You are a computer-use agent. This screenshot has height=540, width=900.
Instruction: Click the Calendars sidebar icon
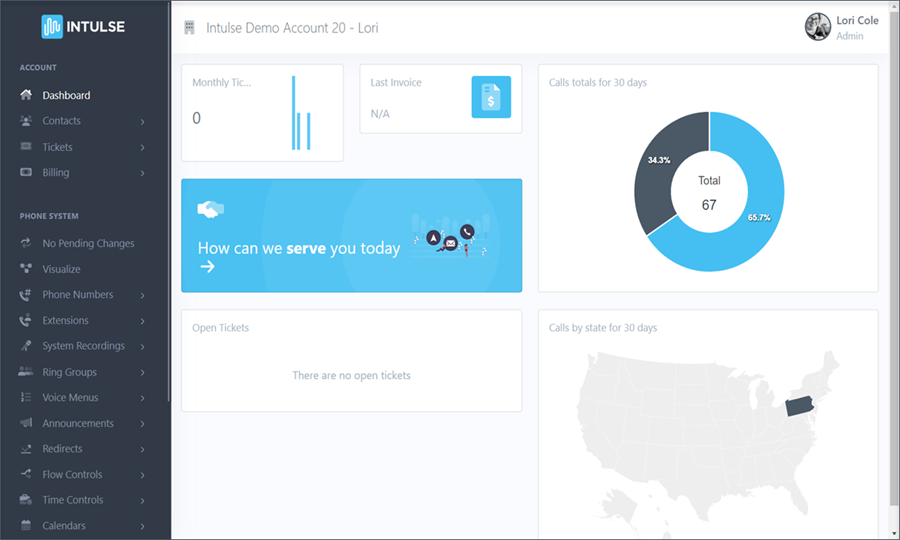(x=26, y=526)
